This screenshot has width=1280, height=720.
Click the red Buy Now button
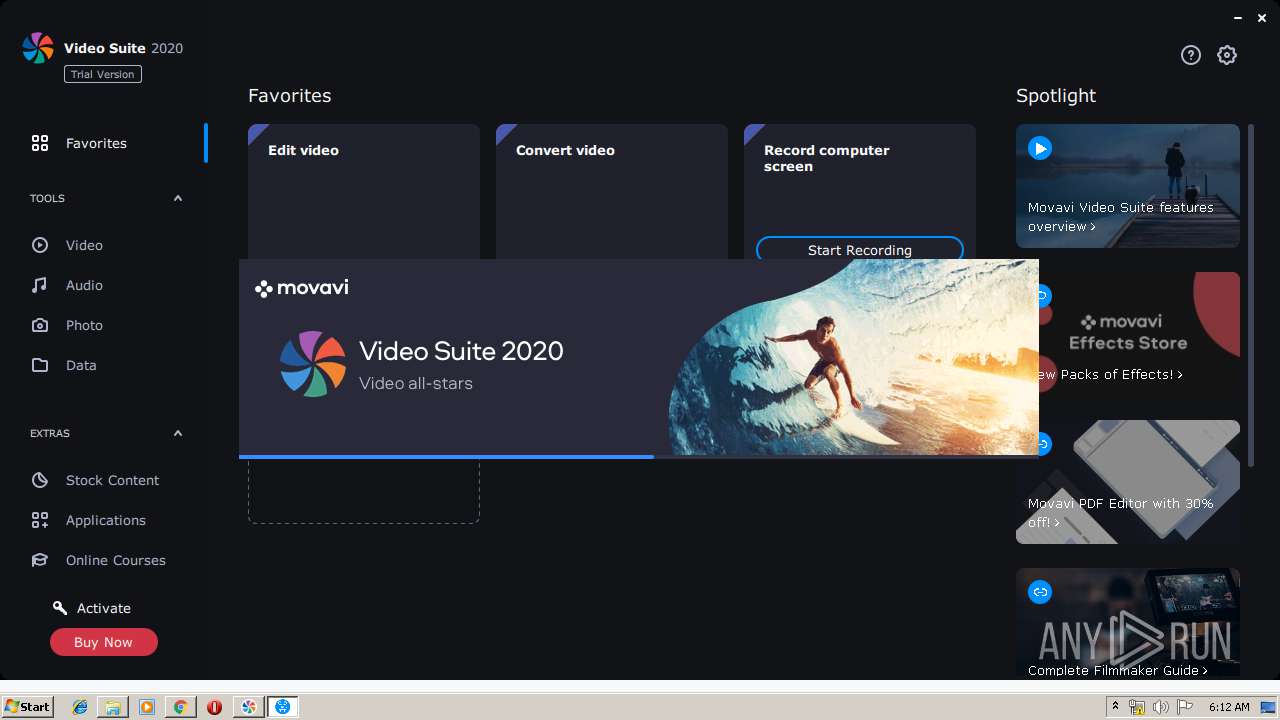(104, 642)
